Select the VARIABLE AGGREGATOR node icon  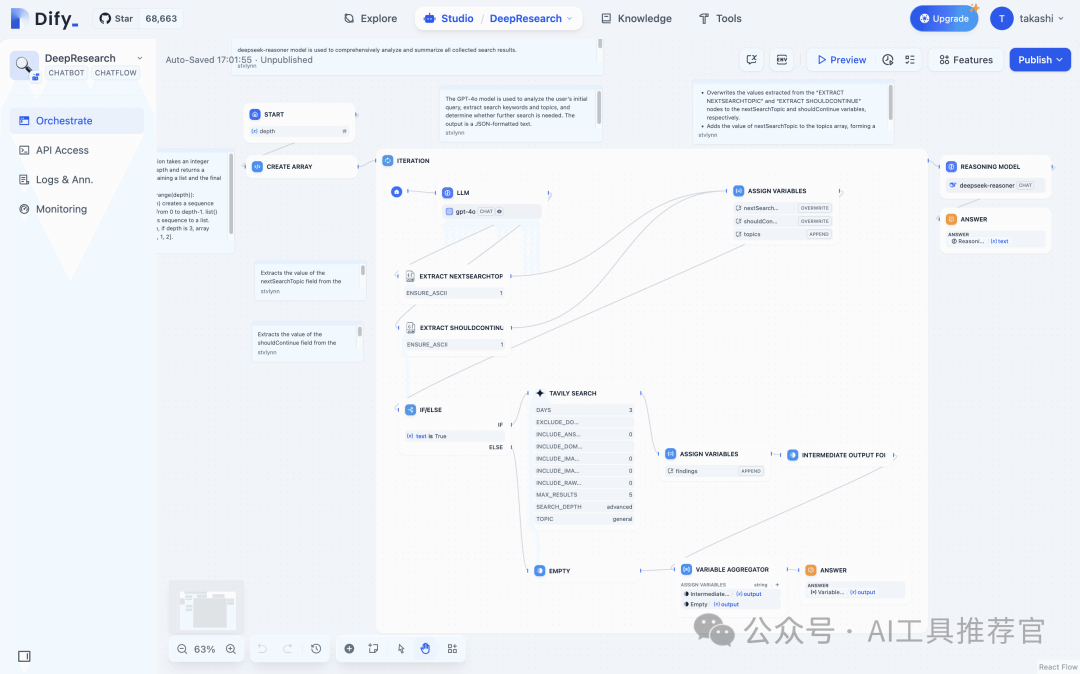pyautogui.click(x=687, y=569)
